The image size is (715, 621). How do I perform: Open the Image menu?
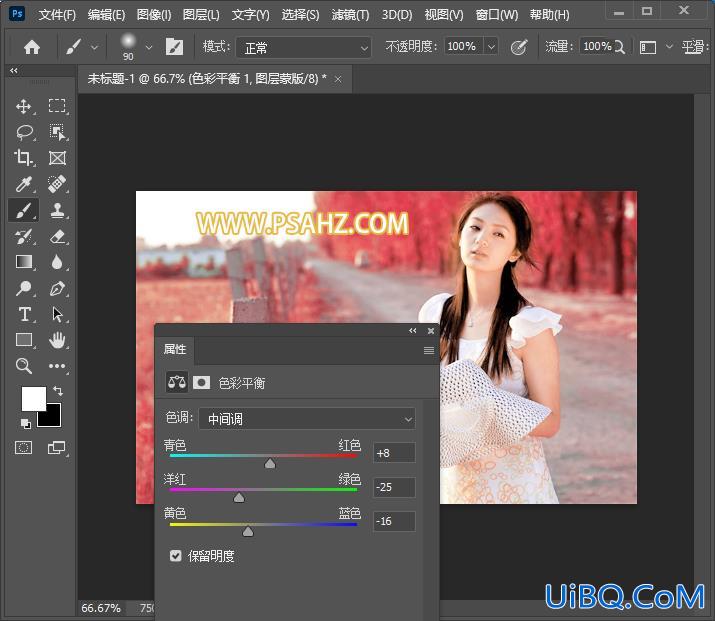(x=154, y=15)
